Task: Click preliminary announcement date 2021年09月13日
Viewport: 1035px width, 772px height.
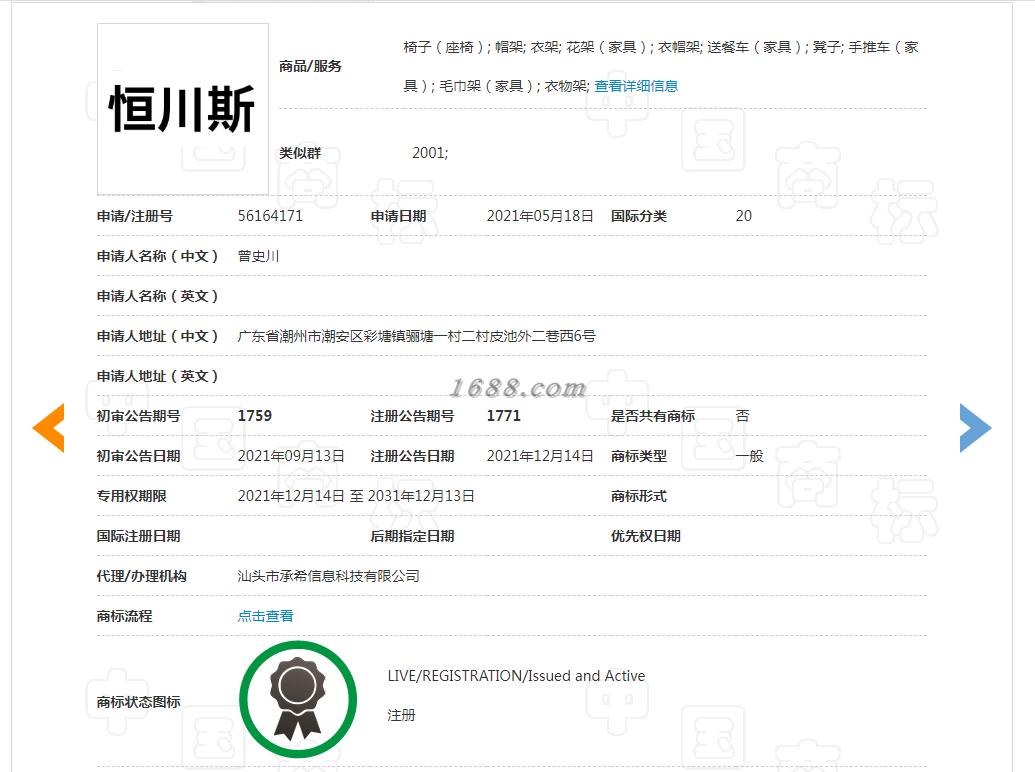Action: (x=291, y=456)
